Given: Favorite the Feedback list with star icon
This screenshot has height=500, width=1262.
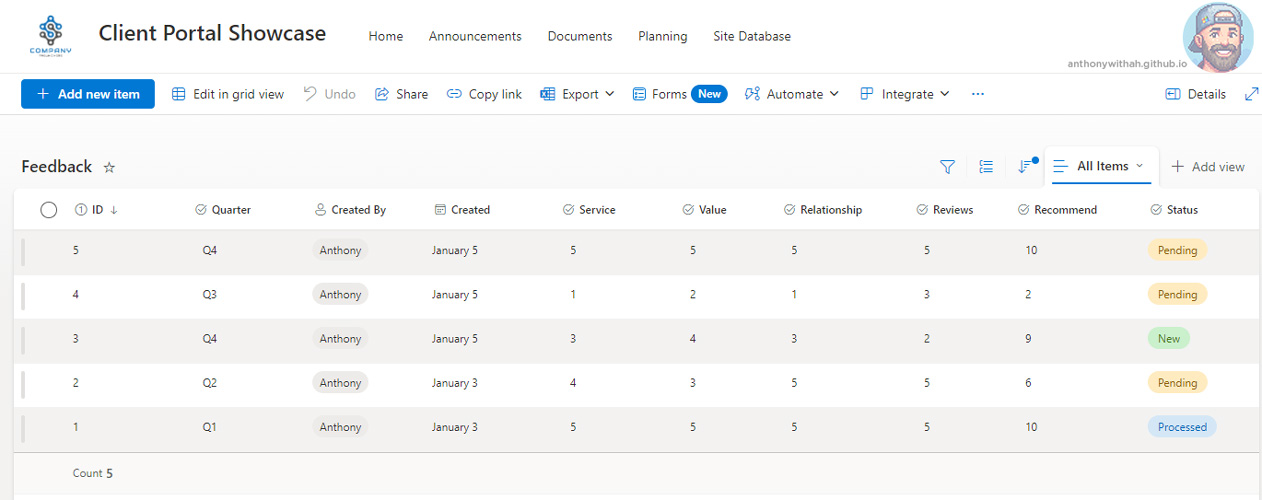Looking at the screenshot, I should 110,167.
